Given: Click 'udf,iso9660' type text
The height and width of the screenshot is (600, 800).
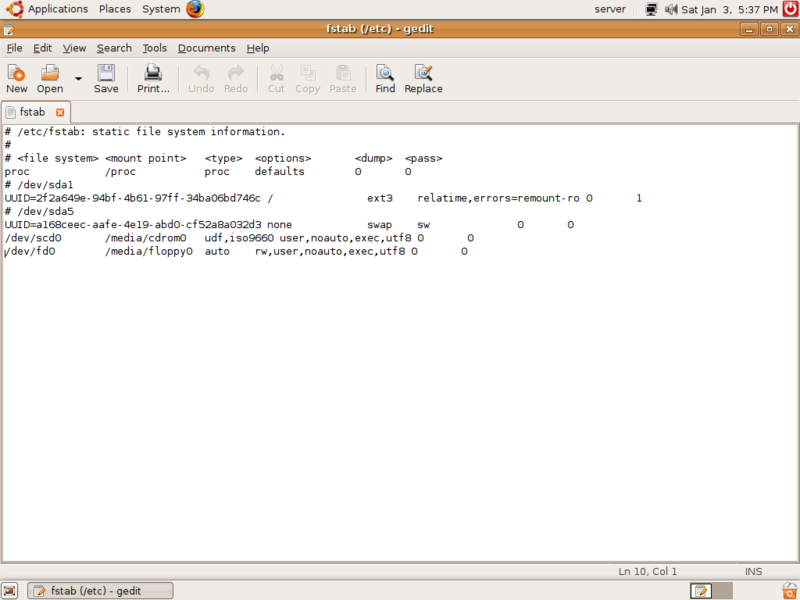Looking at the screenshot, I should pyautogui.click(x=239, y=238).
